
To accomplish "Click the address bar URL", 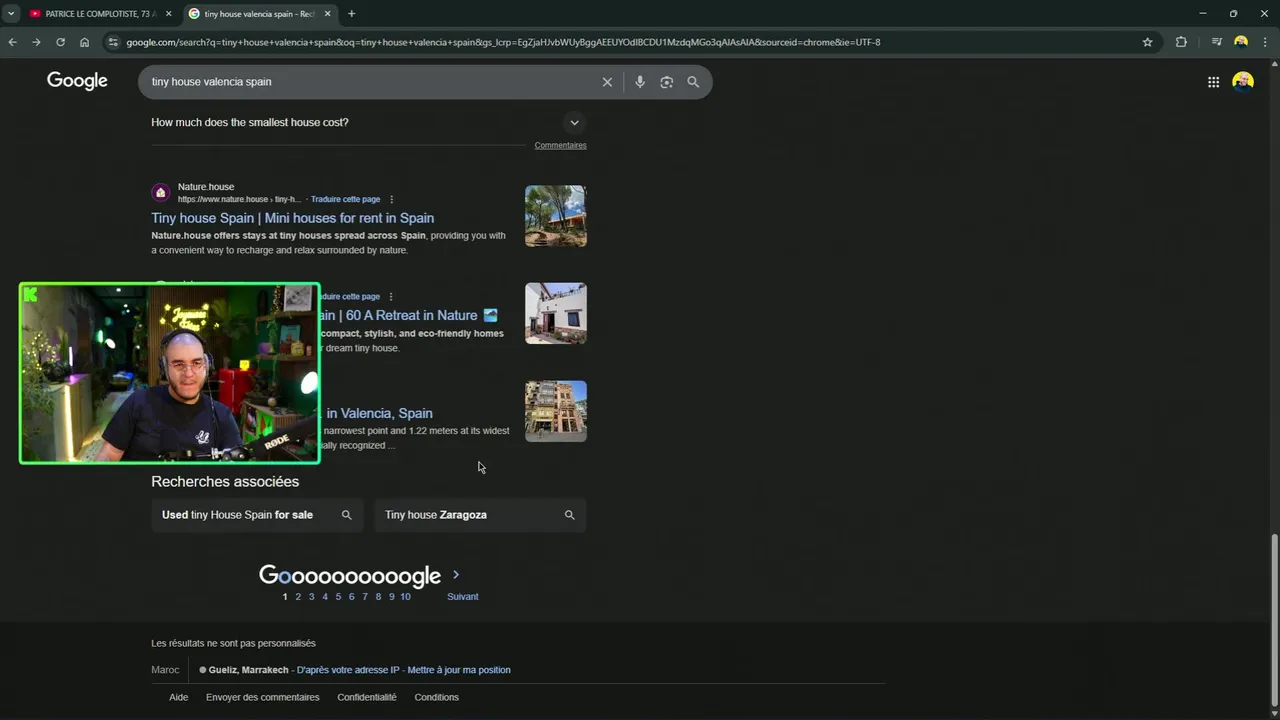I will click(503, 42).
